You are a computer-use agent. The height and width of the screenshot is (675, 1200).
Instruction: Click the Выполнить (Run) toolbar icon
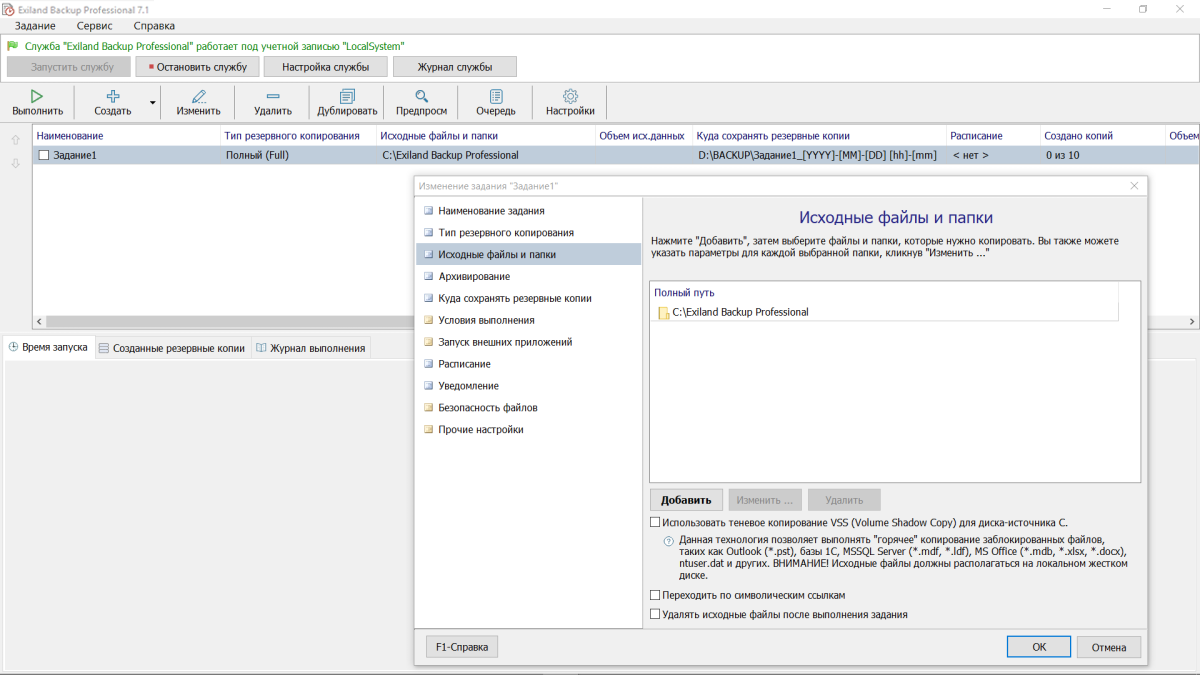pyautogui.click(x=37, y=96)
